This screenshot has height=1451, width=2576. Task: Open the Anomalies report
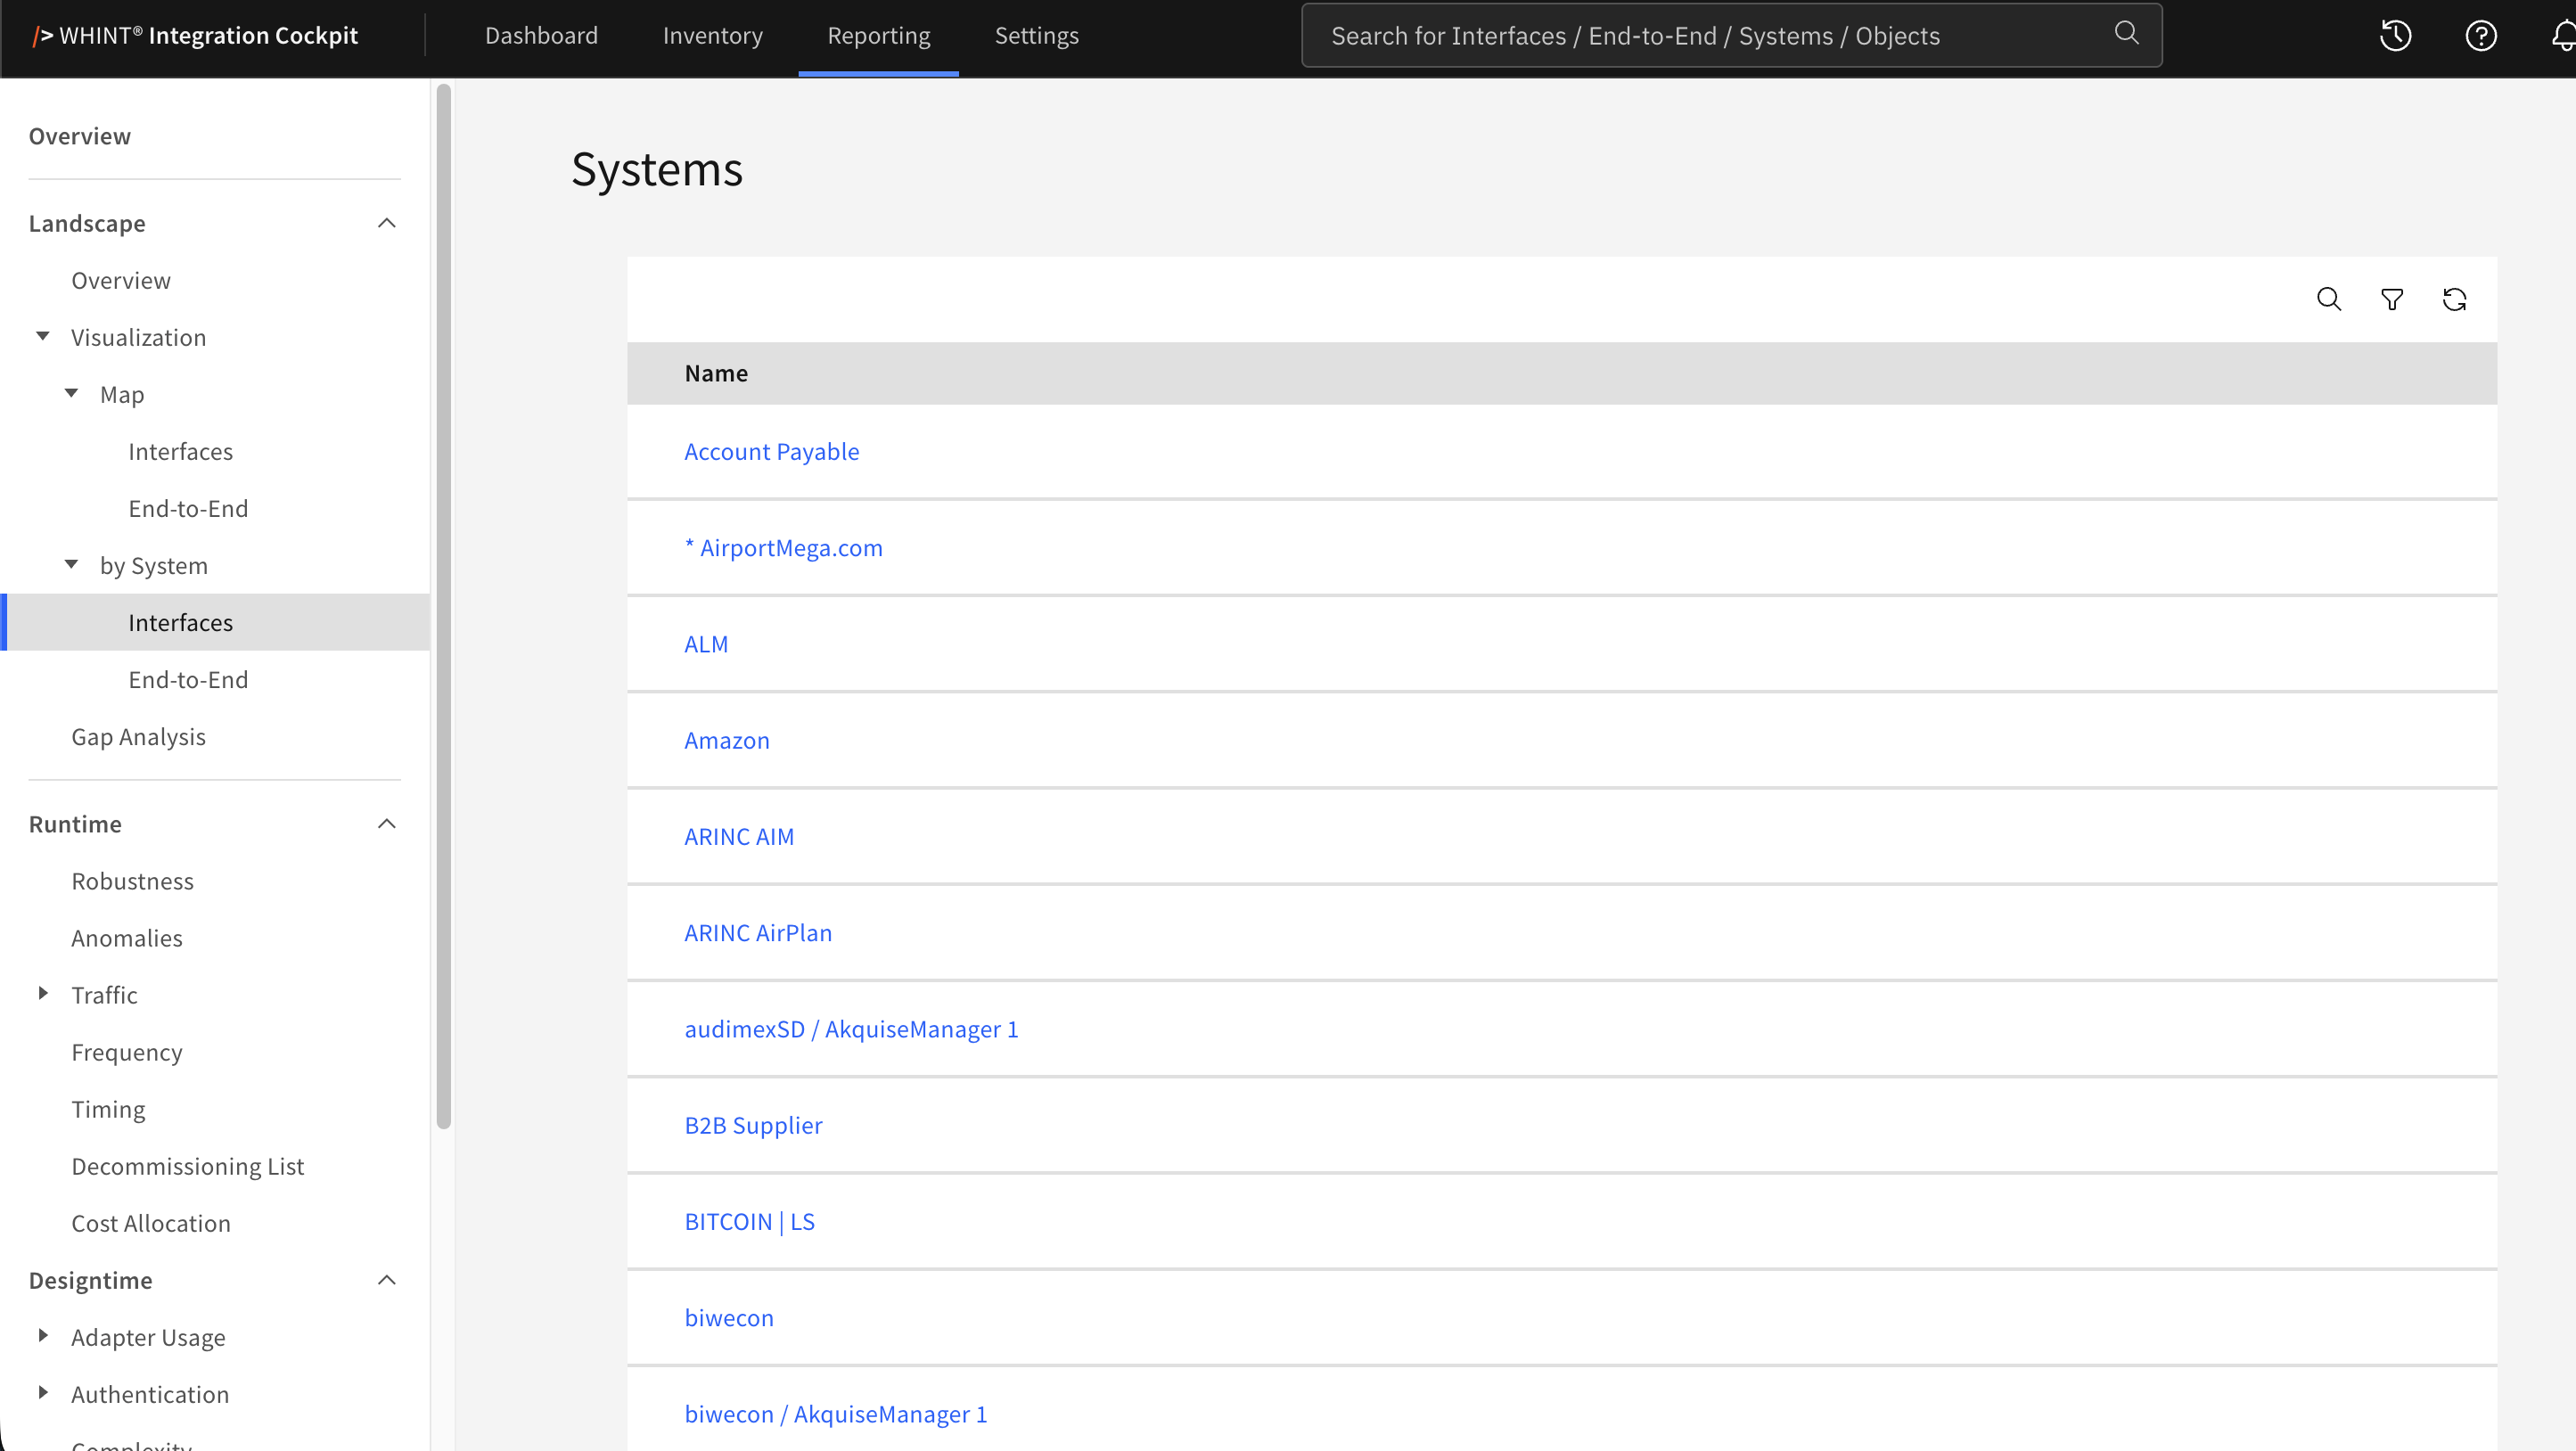point(127,938)
